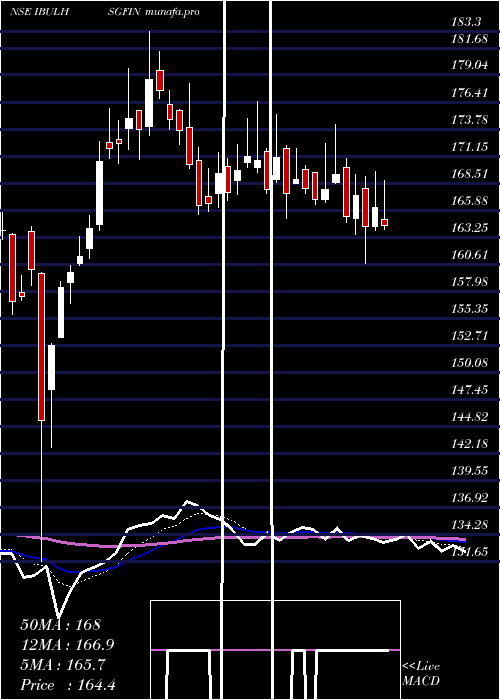Click the 150.08 price axis label
Viewport: 500px width, 700px height.
click(469, 362)
